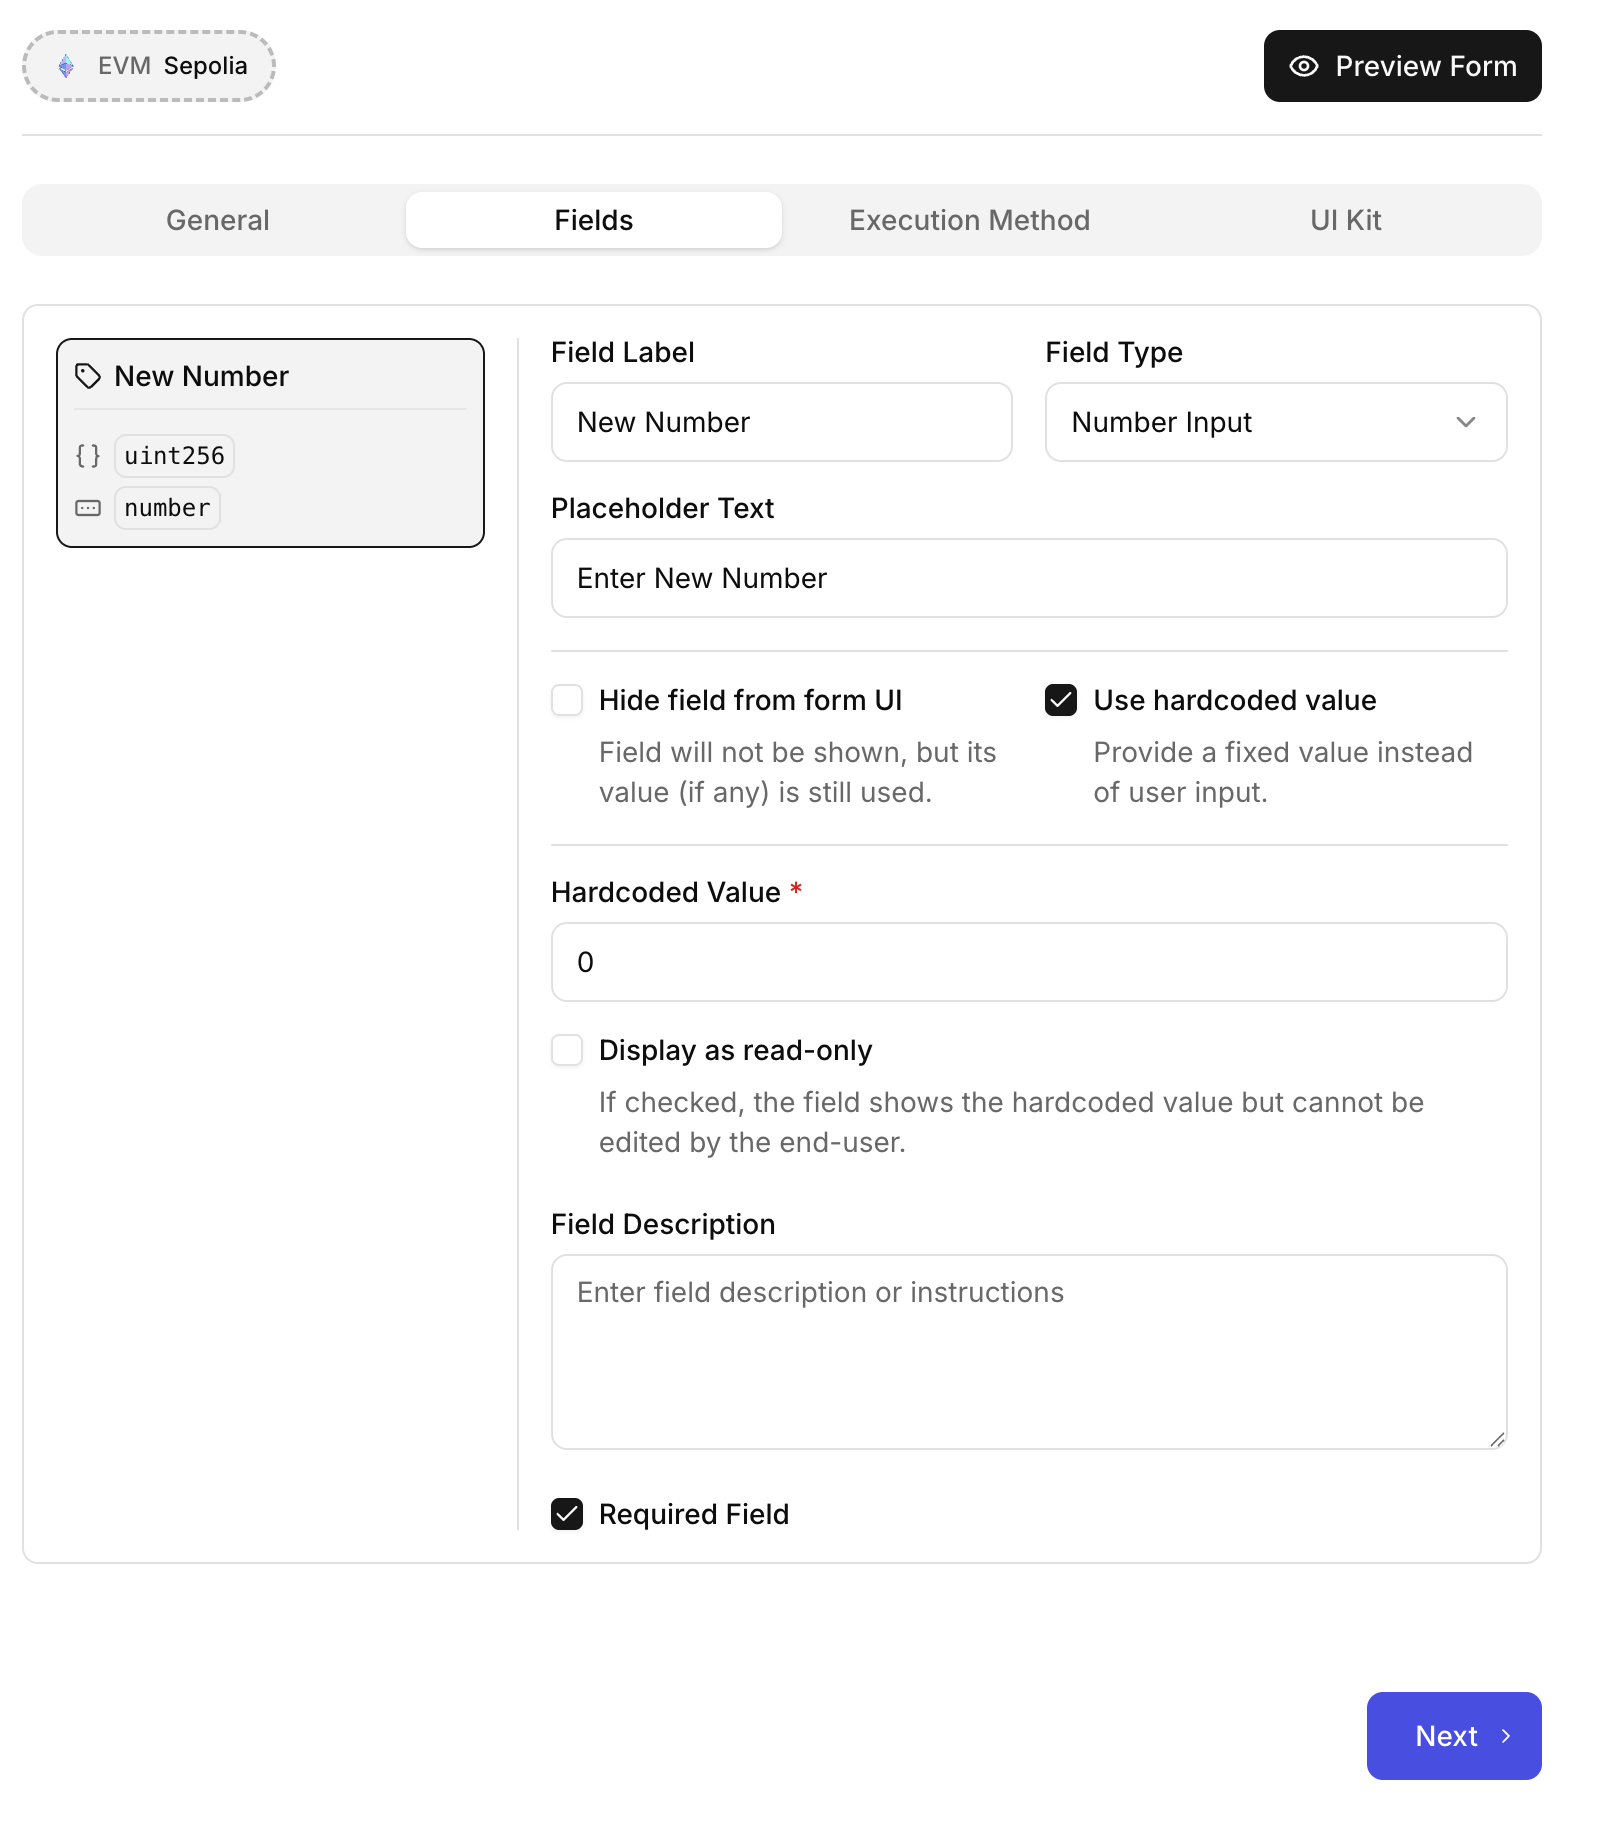Click the resize handle of the description textarea
The image size is (1610, 1846).
point(1498,1440)
